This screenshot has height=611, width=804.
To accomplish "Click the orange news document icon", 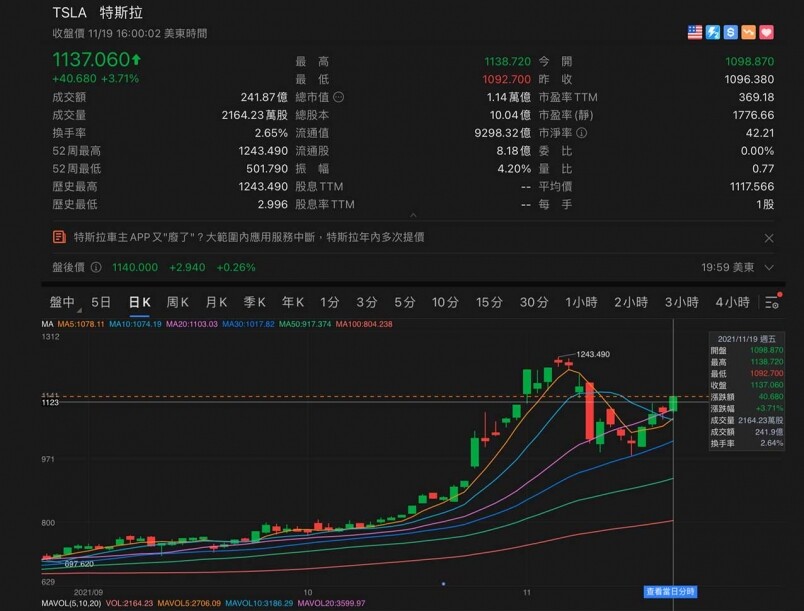I will pyautogui.click(x=59, y=237).
